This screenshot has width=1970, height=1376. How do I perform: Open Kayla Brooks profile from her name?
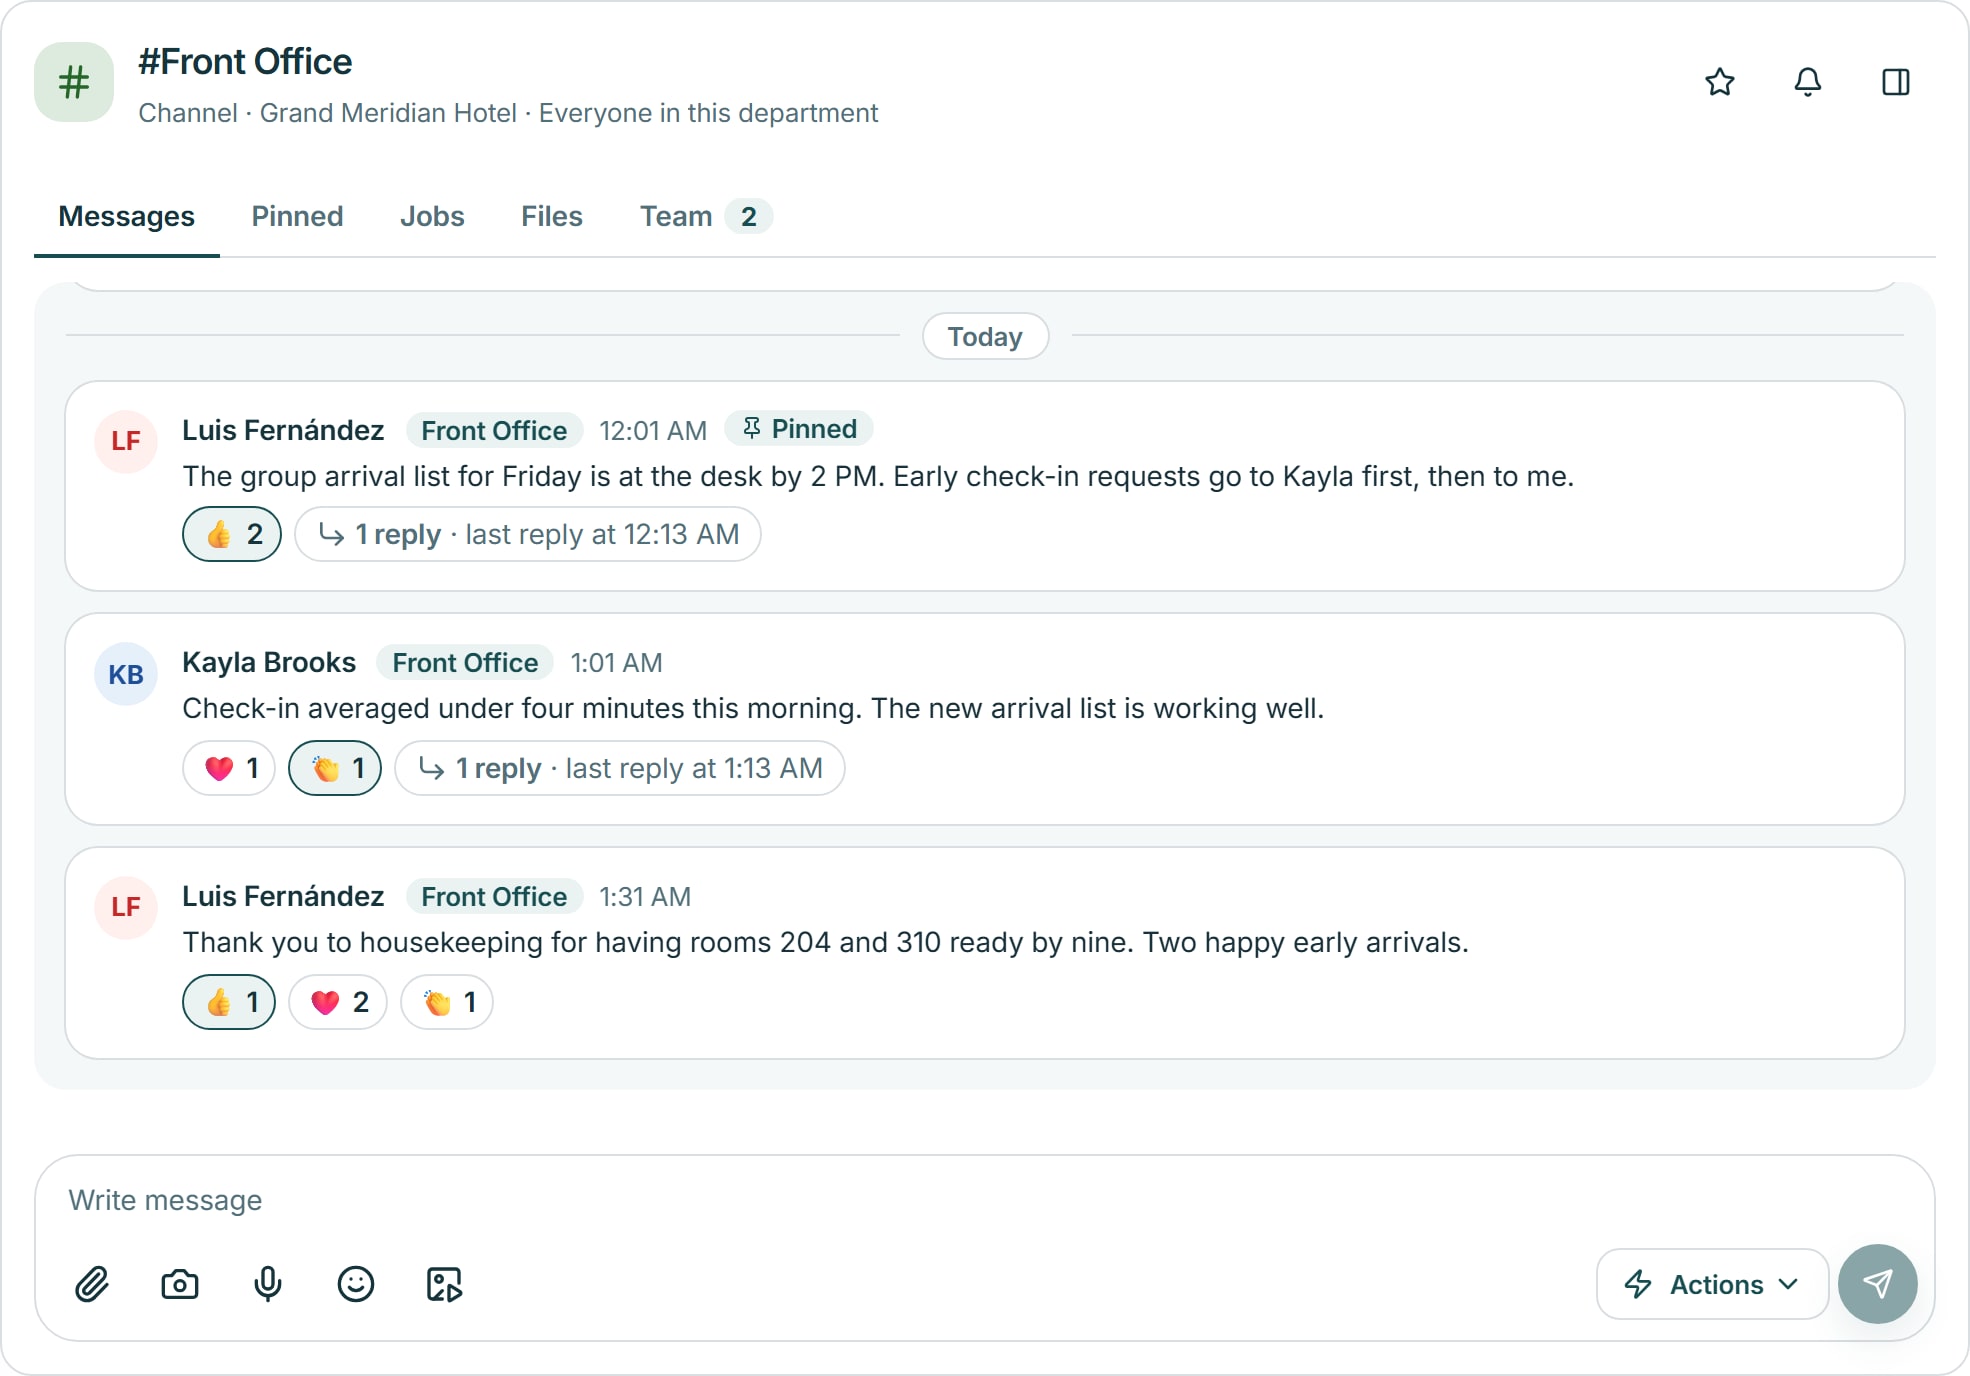269,662
